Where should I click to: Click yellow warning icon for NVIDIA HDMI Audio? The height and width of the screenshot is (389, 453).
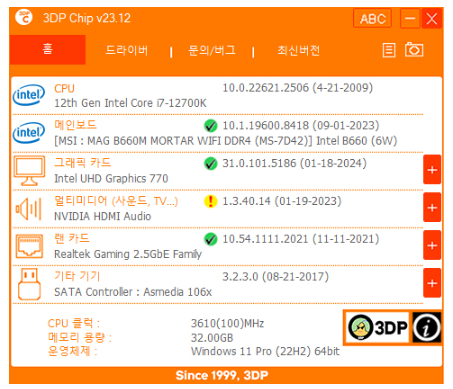pyautogui.click(x=210, y=201)
